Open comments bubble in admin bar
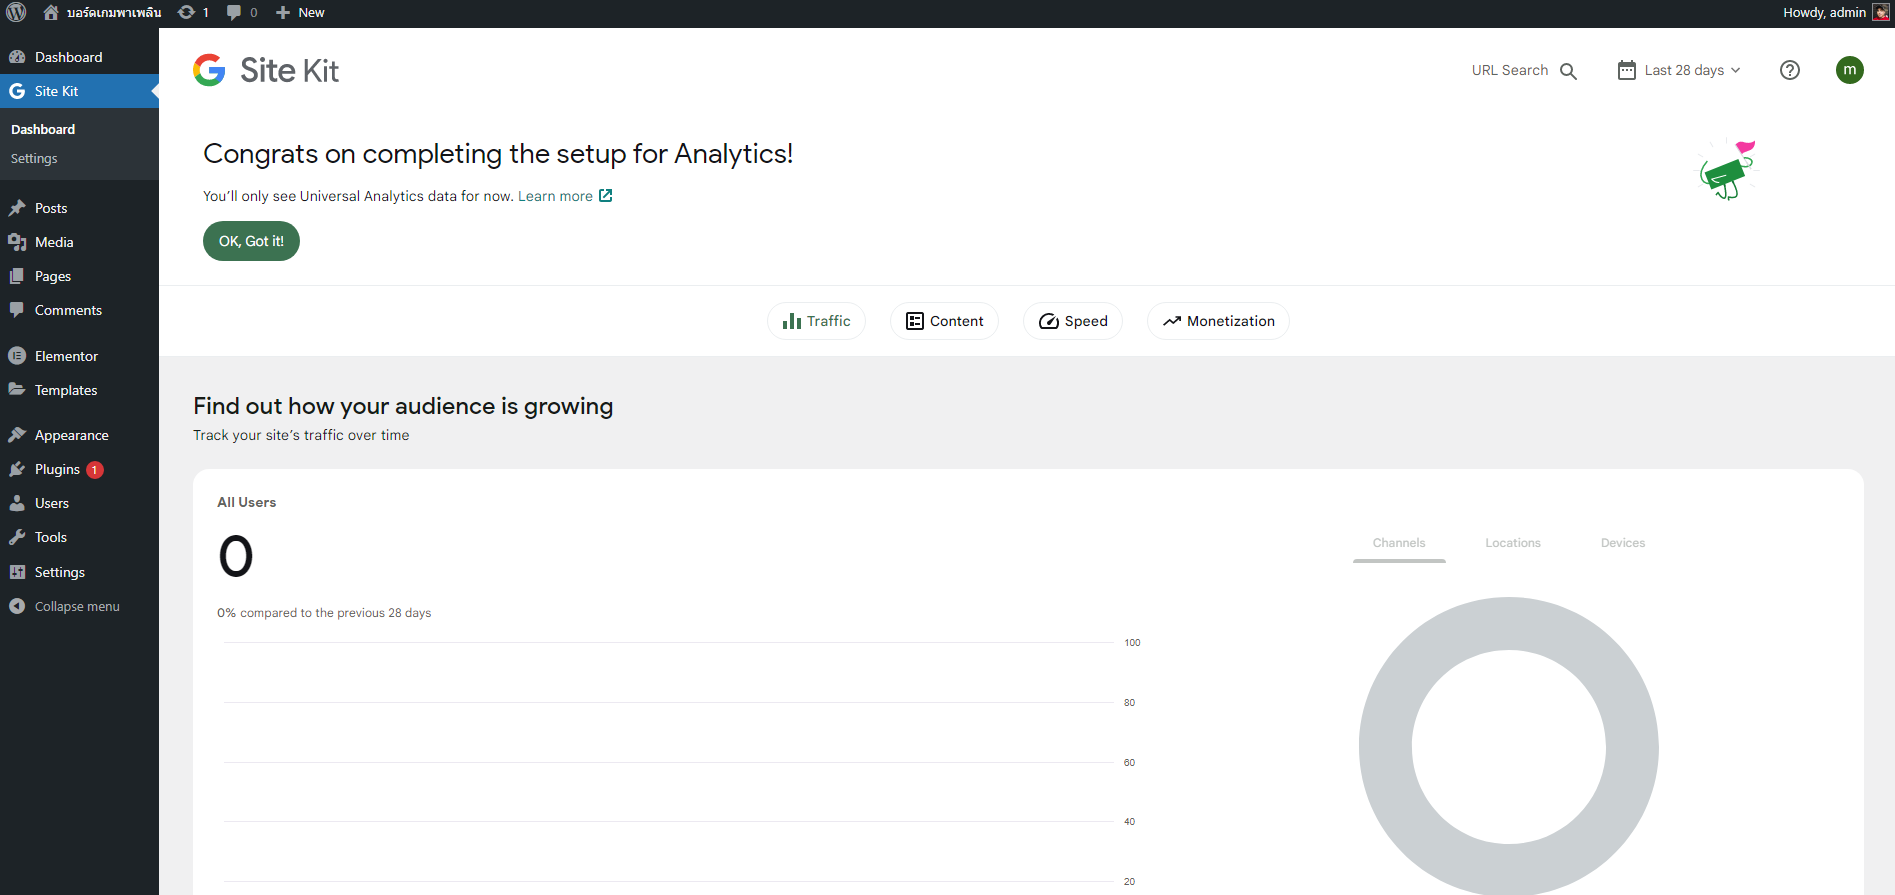Image resolution: width=1895 pixels, height=895 pixels. click(241, 12)
